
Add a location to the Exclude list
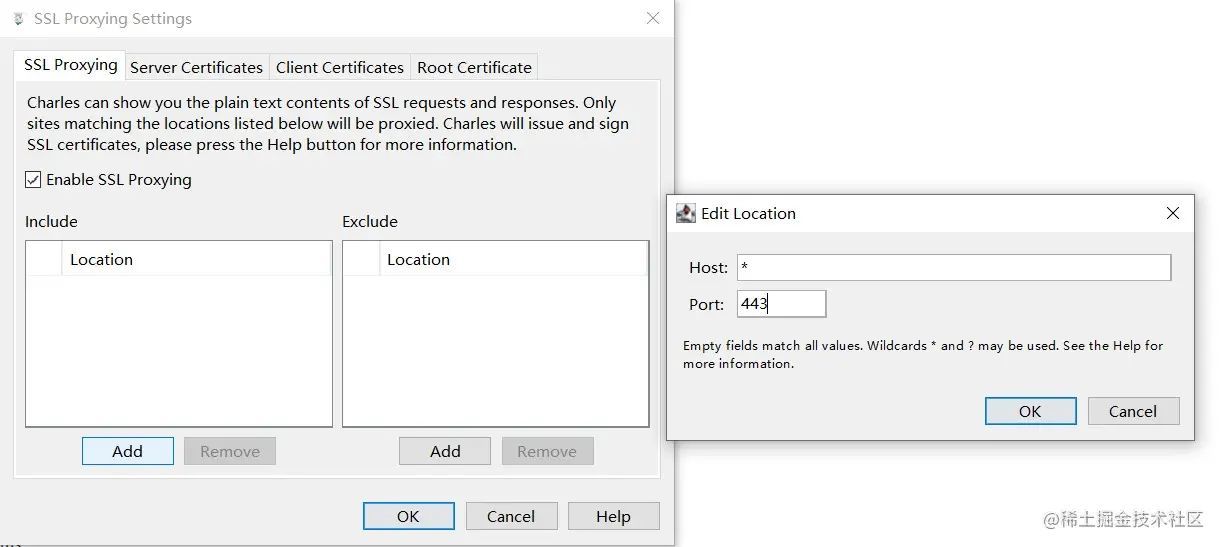[444, 451]
